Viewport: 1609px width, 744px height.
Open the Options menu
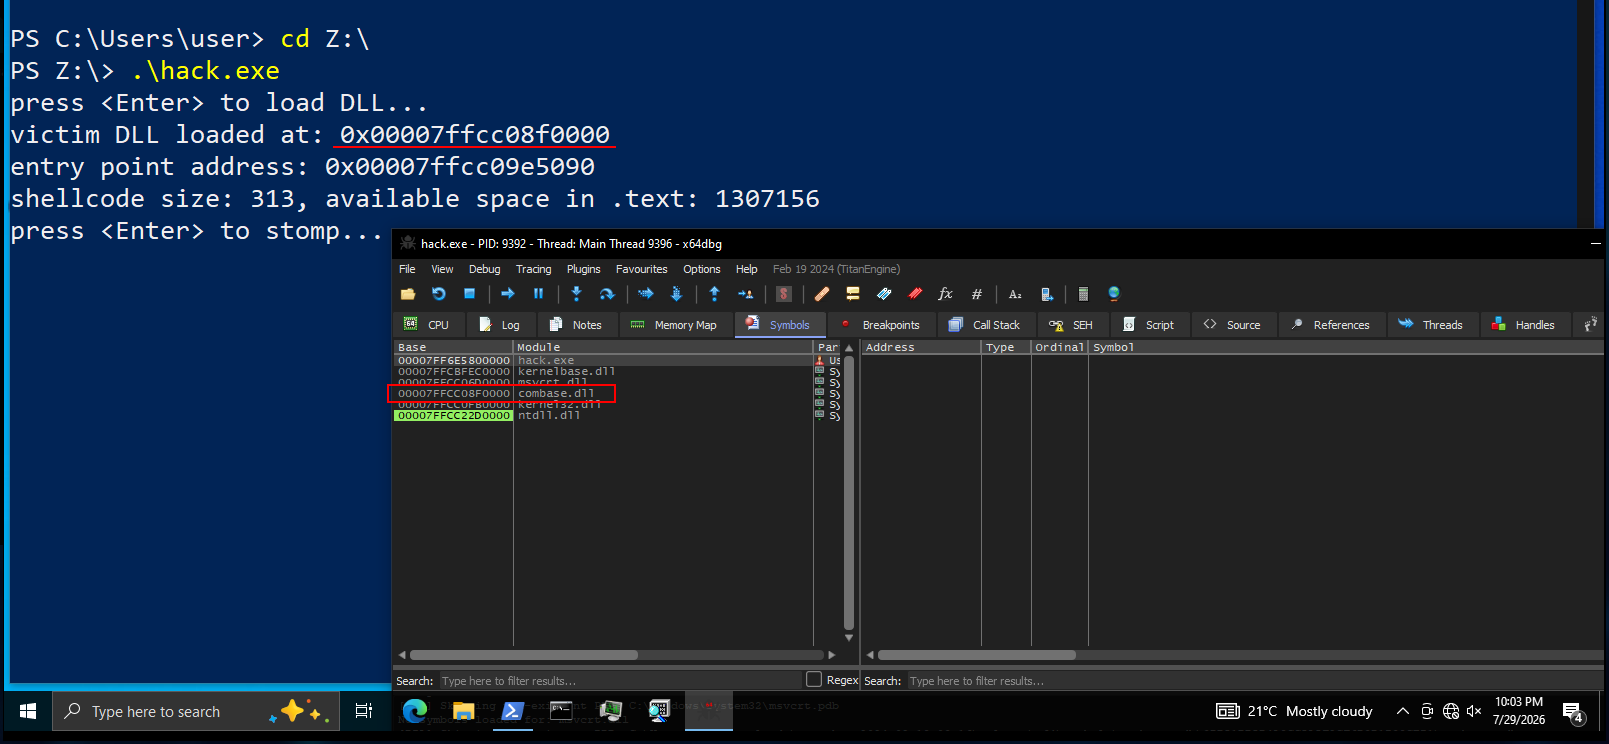pos(702,269)
